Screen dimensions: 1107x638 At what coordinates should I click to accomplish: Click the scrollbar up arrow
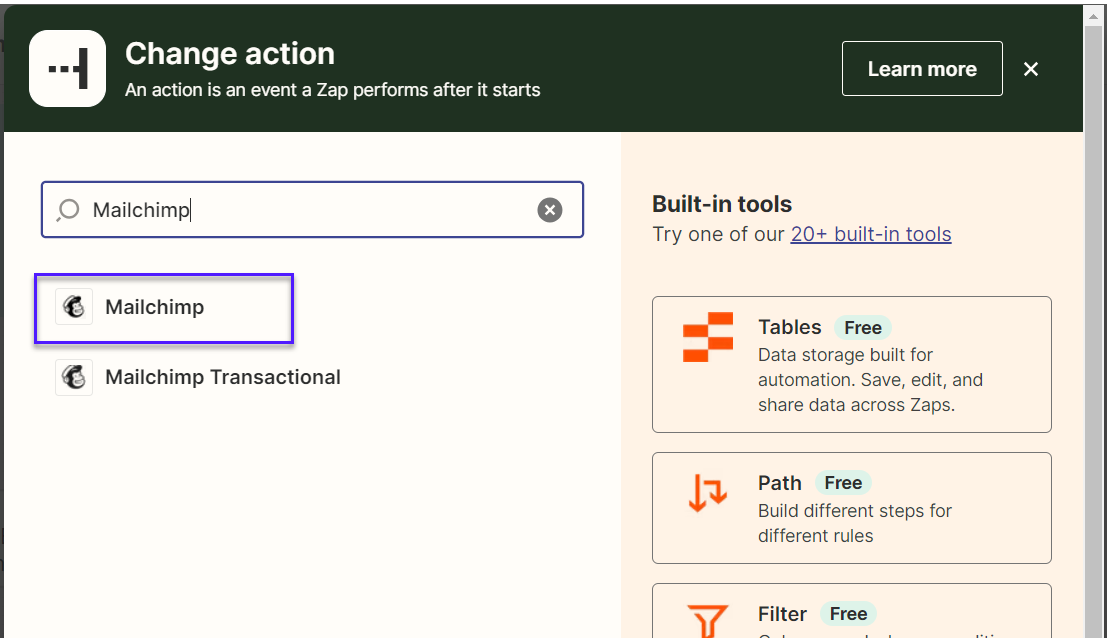coord(1094,18)
